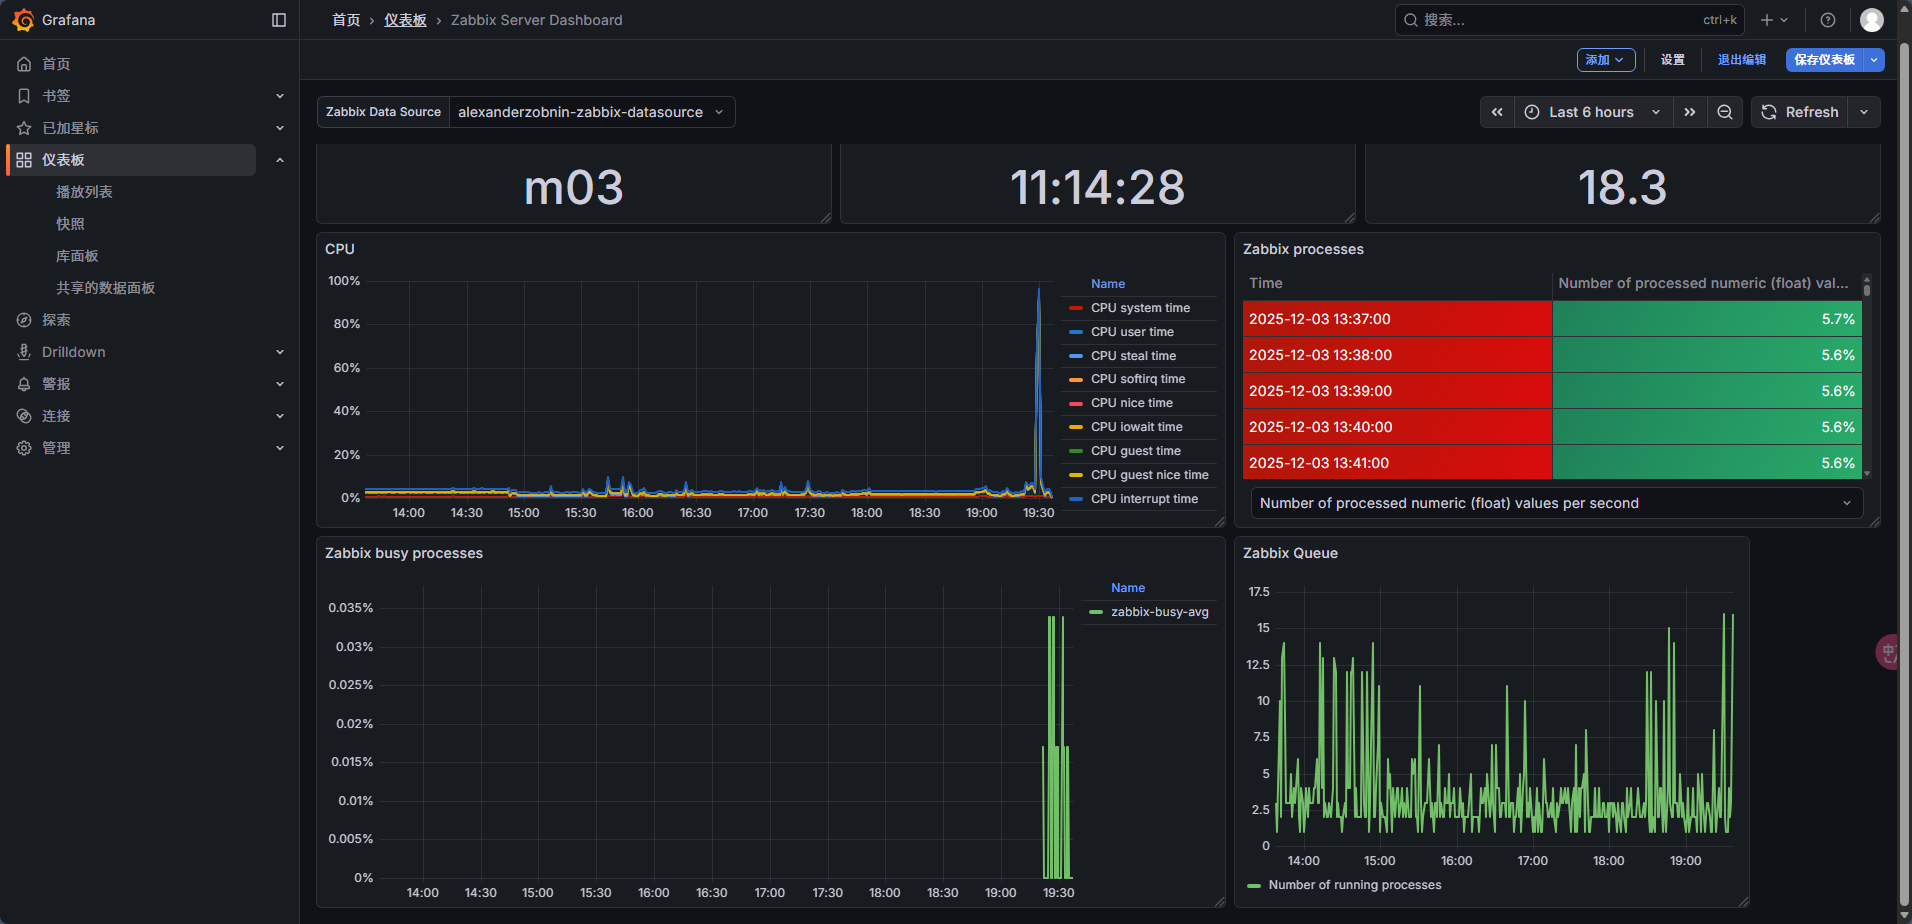Shift time range forward

point(1690,112)
